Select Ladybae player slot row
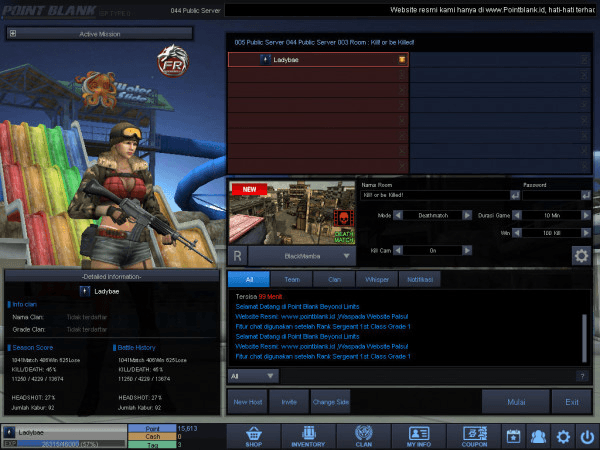Image resolution: width=600 pixels, height=450 pixels. point(318,60)
